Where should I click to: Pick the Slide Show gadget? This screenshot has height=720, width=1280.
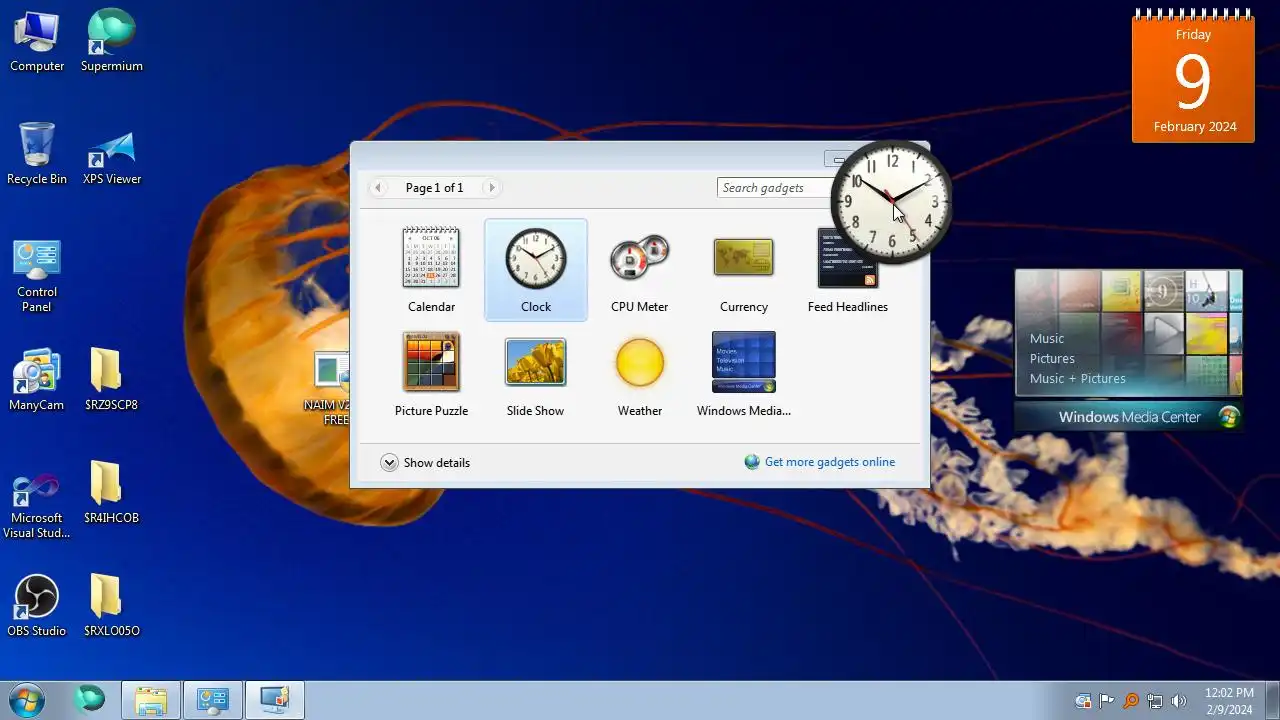pyautogui.click(x=536, y=375)
